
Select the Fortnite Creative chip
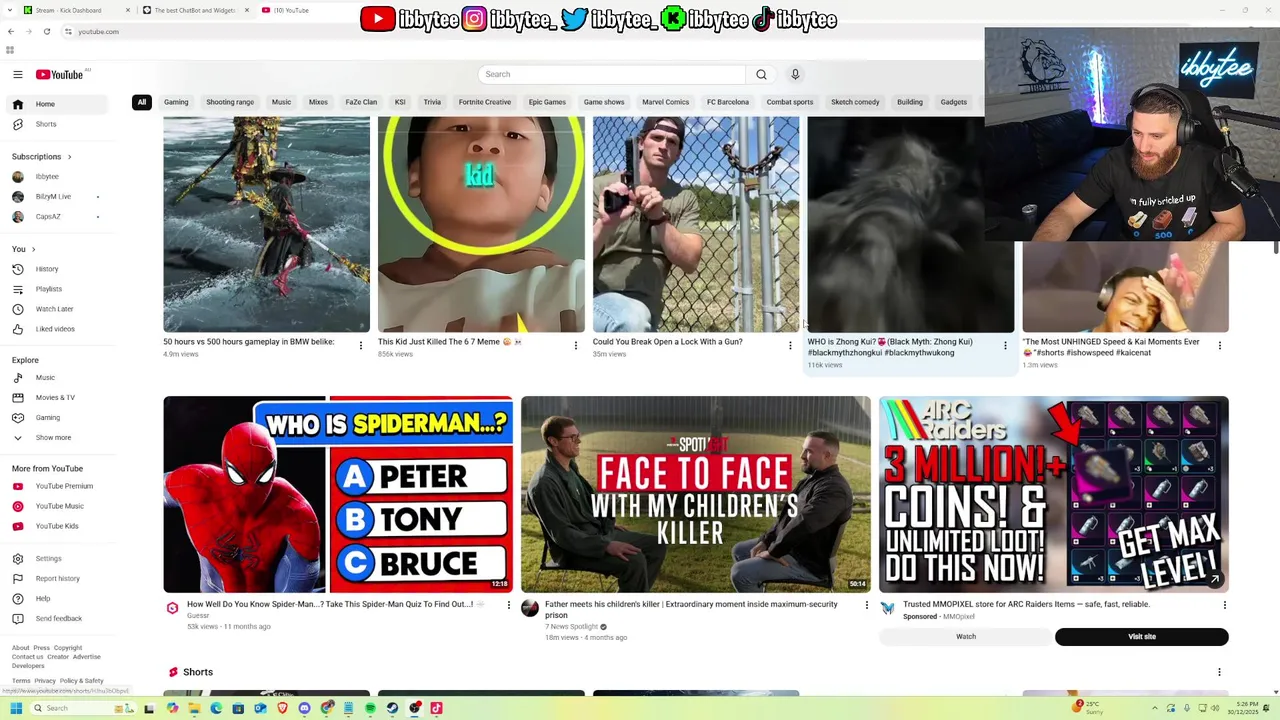click(x=485, y=102)
